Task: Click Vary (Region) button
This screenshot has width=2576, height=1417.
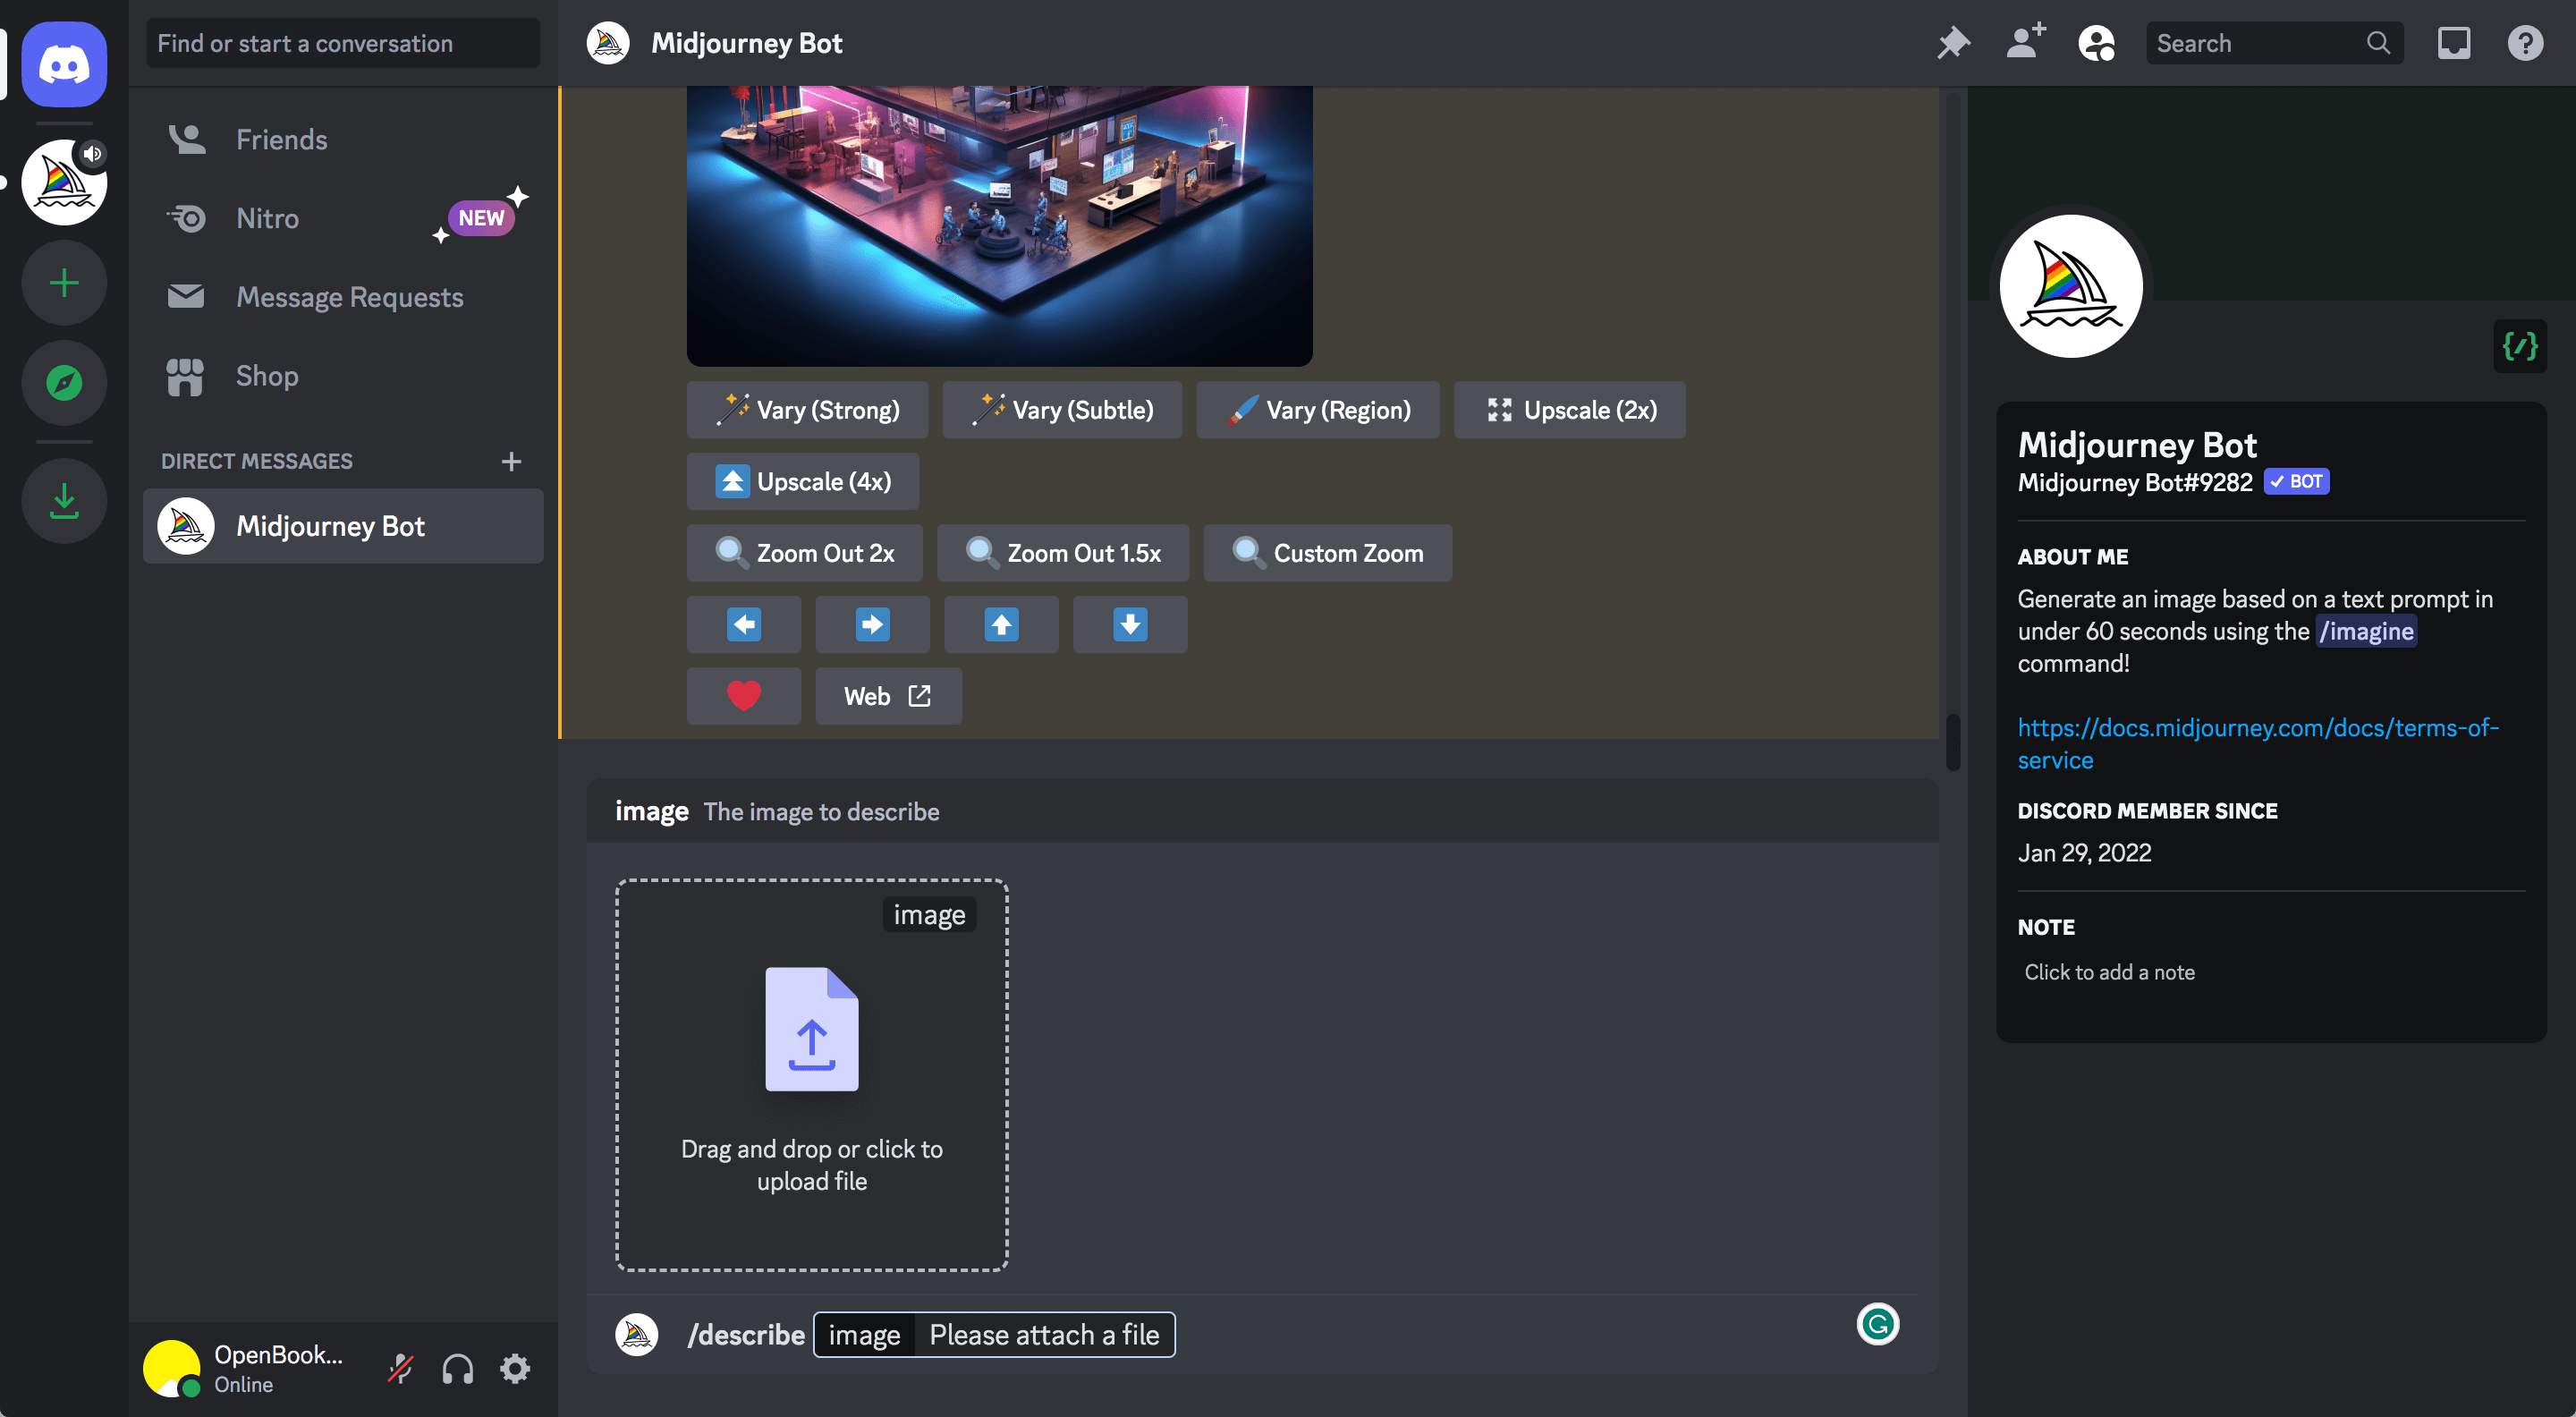Action: (1318, 410)
